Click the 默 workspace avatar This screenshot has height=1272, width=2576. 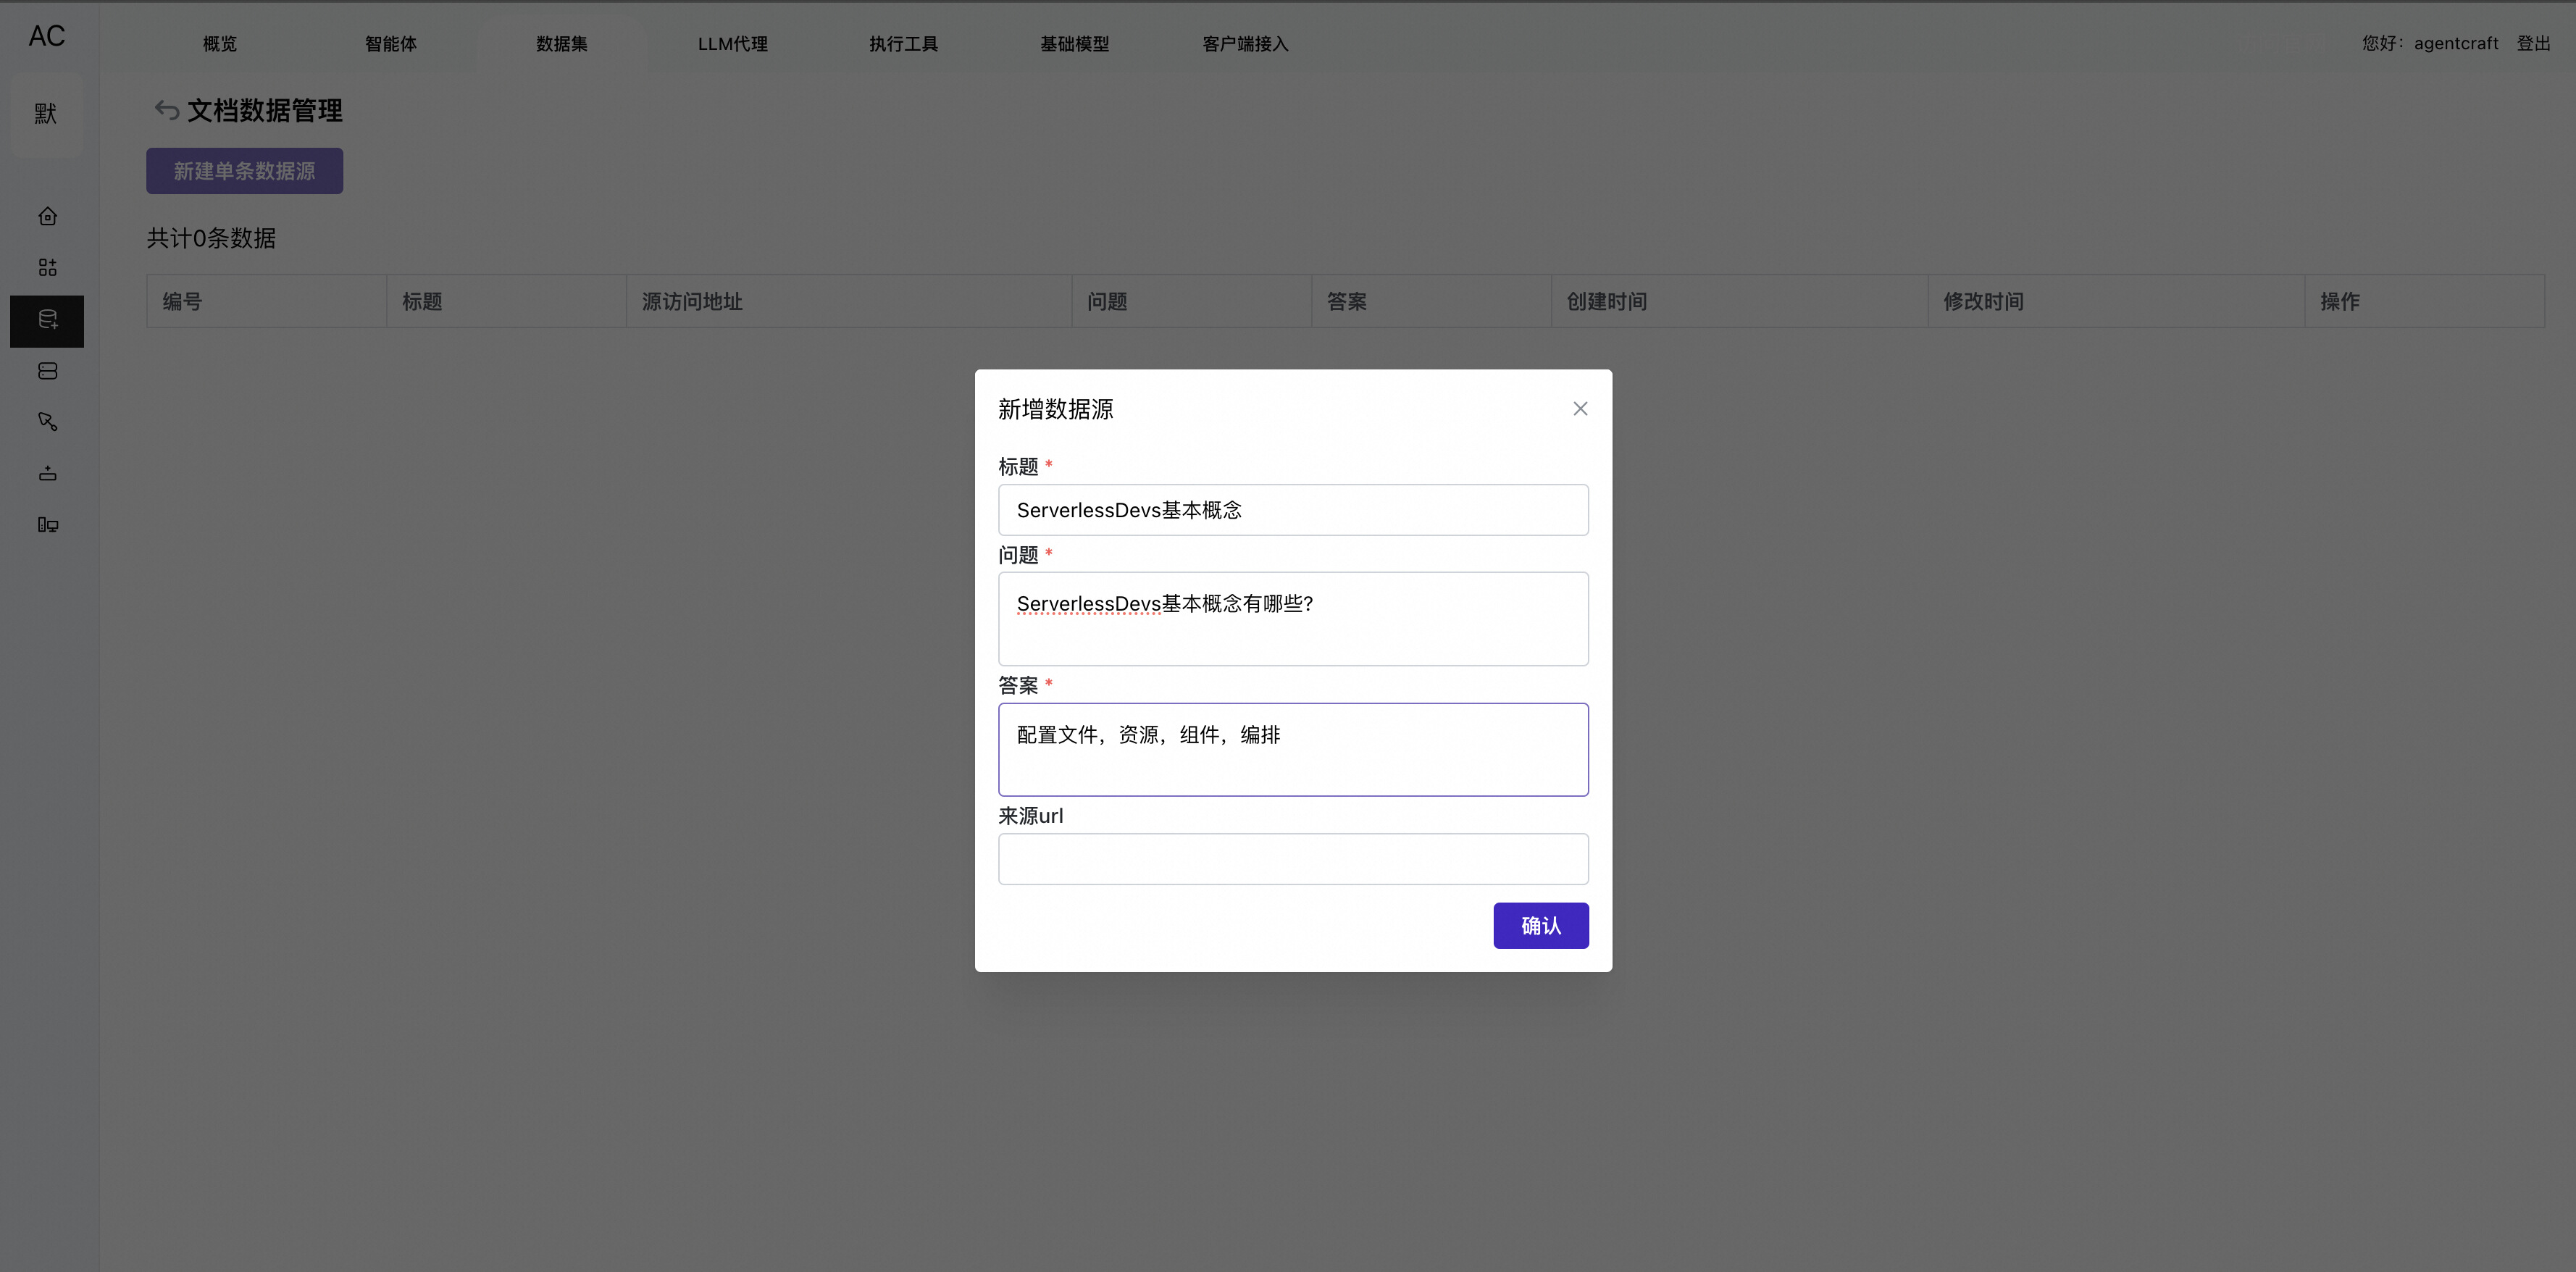46,114
